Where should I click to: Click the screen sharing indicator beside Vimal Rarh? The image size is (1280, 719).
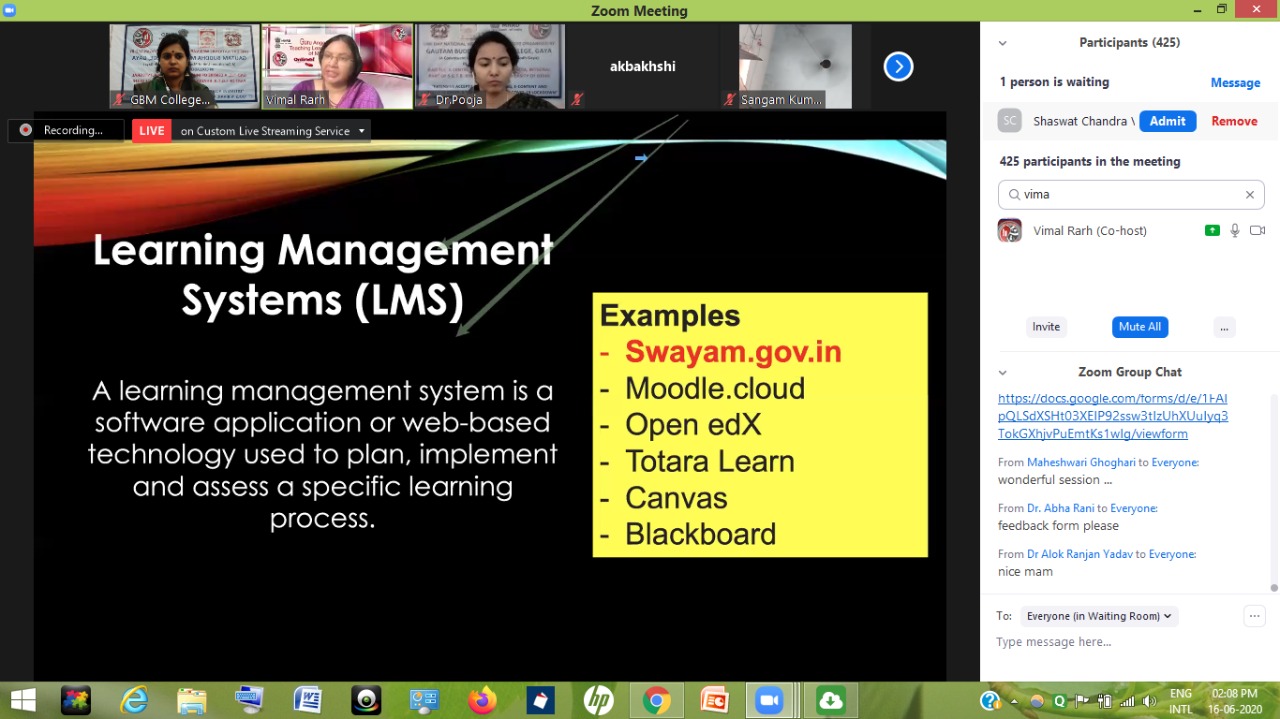click(x=1212, y=230)
